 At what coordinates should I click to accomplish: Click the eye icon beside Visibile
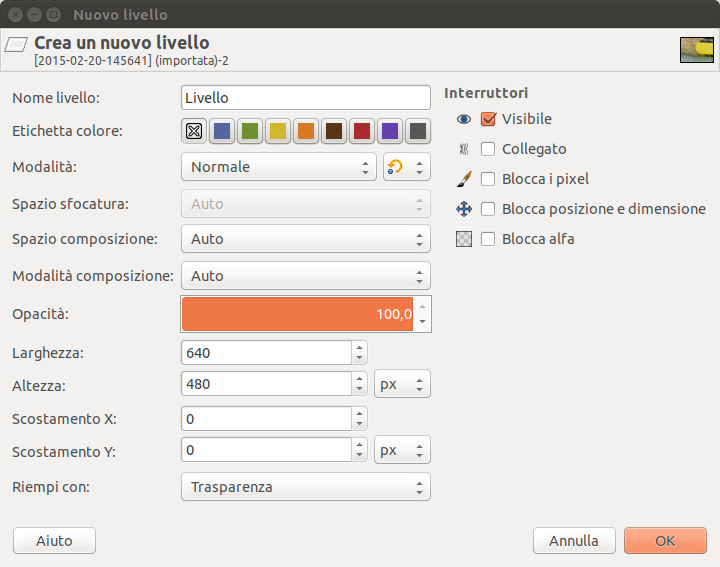[x=463, y=119]
